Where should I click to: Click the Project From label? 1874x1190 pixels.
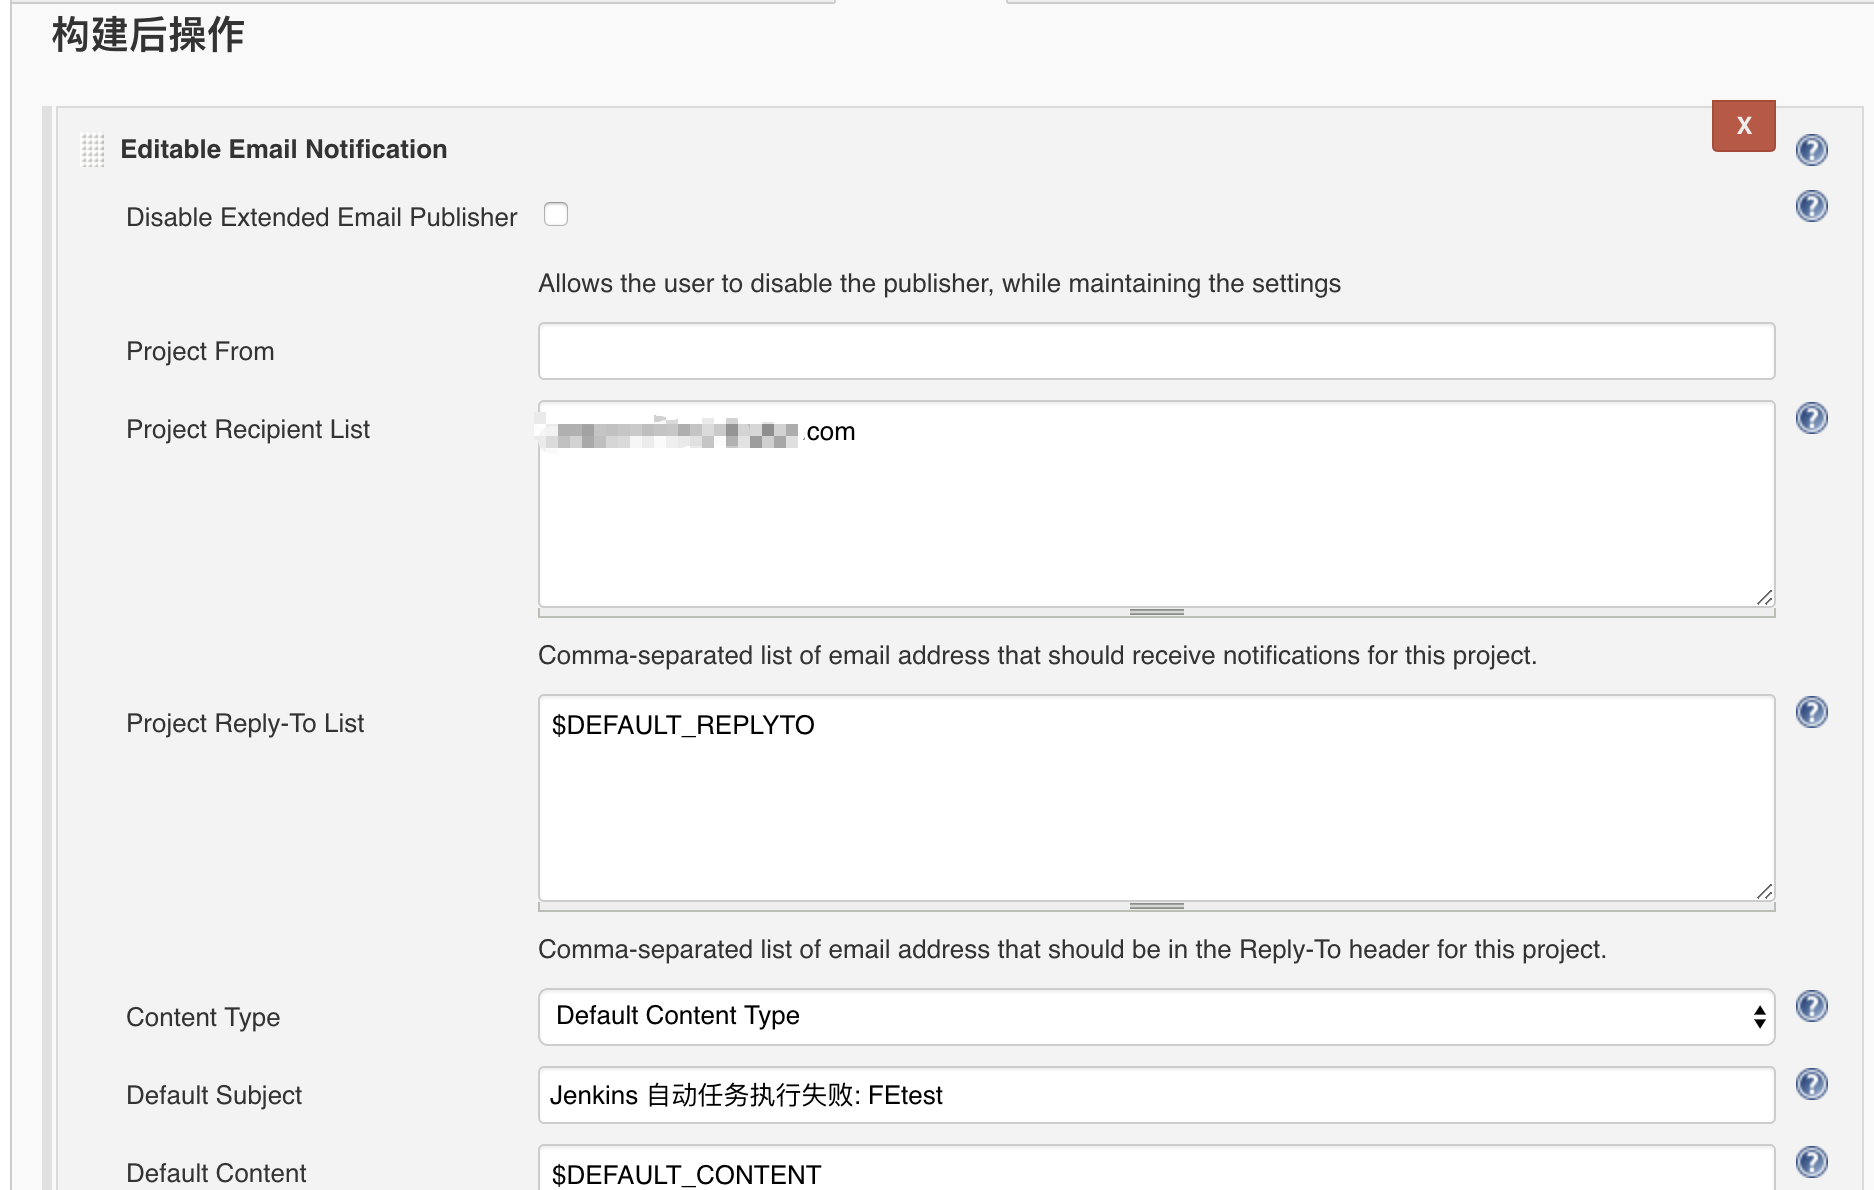pos(200,351)
